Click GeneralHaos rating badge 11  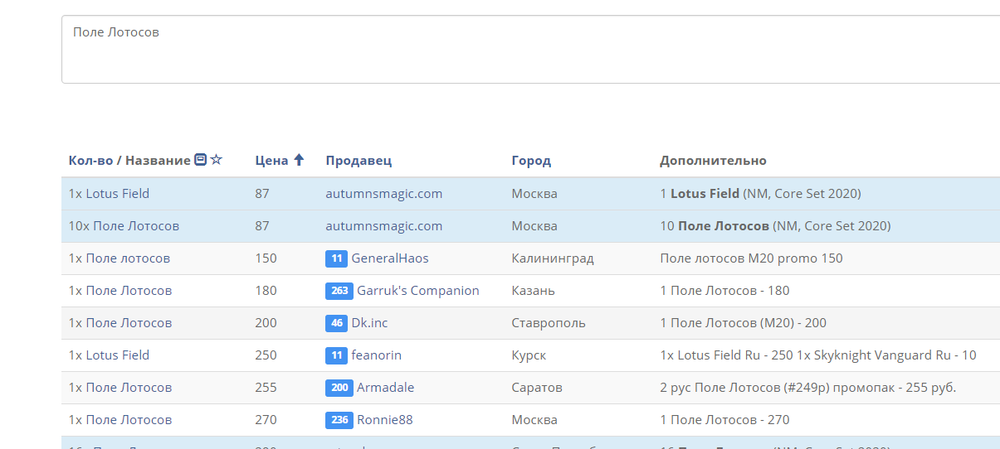pyautogui.click(x=336, y=258)
